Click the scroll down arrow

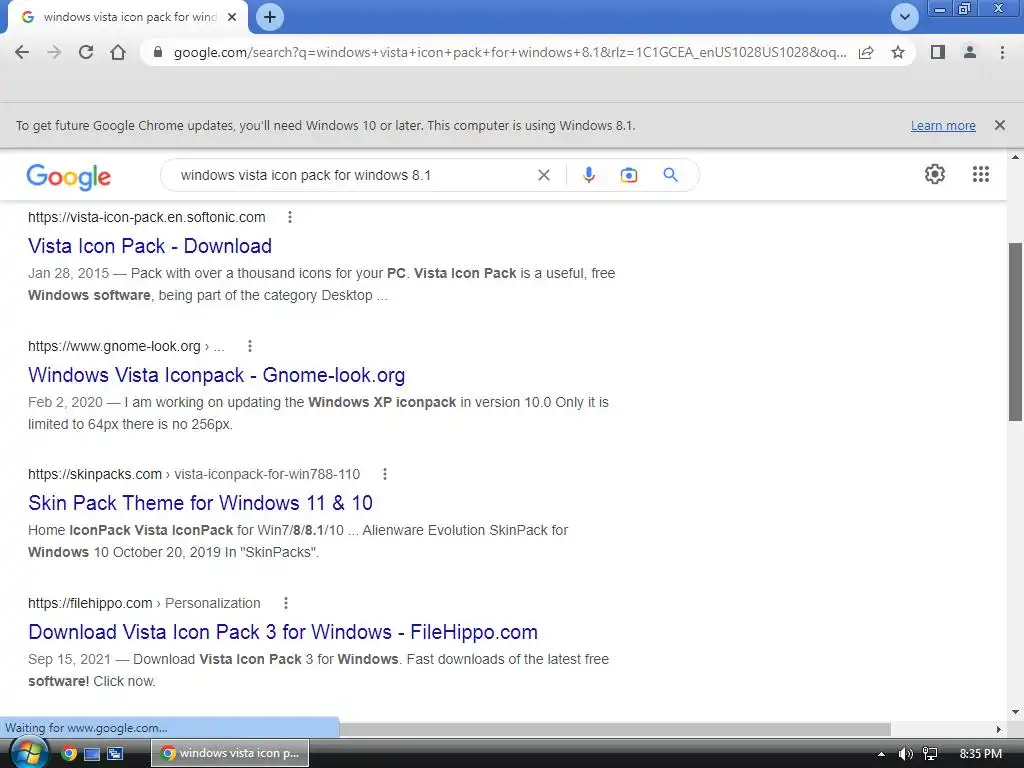tap(1015, 712)
